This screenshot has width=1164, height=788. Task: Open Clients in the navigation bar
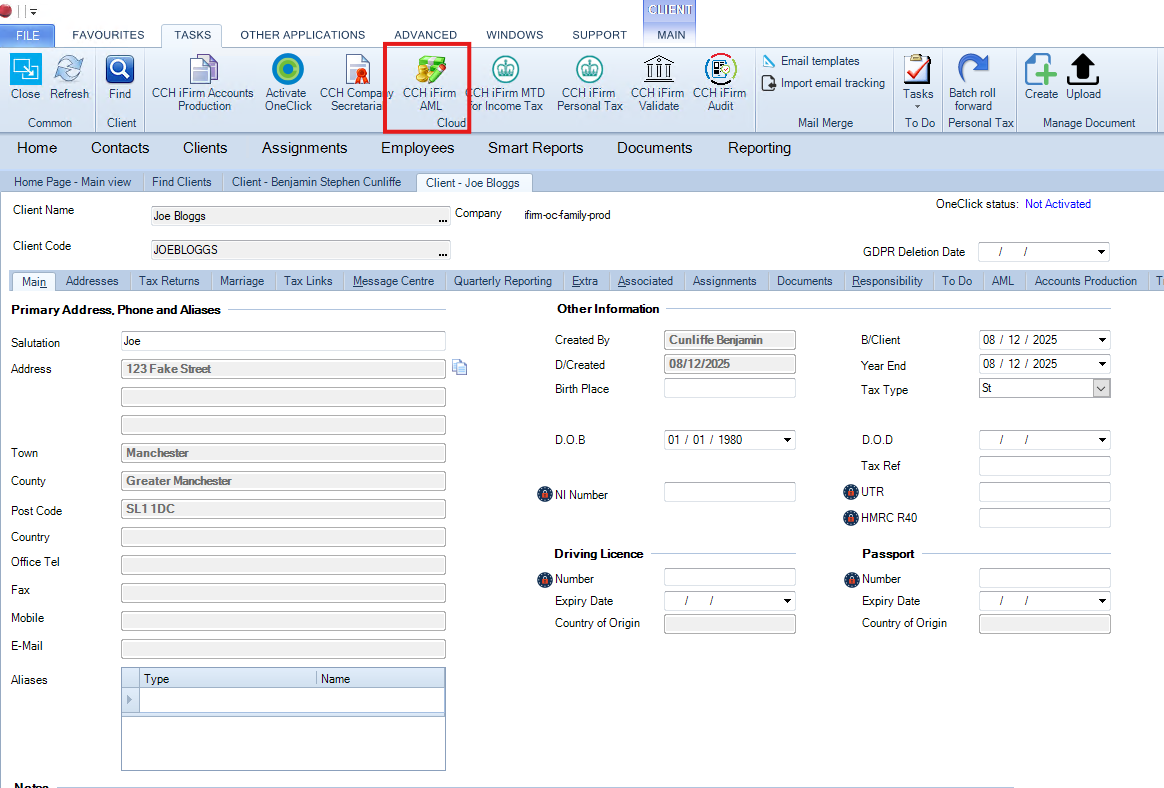[x=205, y=148]
